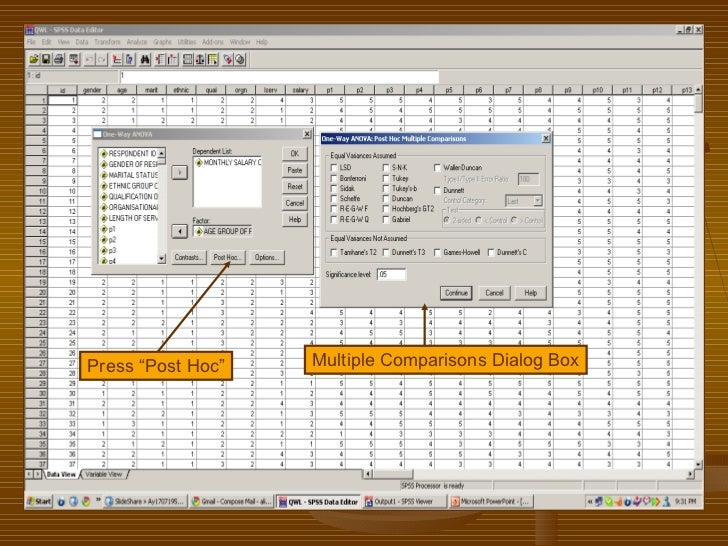Click the Insert Cases toolbar icon
The image size is (728, 546).
[x=161, y=59]
